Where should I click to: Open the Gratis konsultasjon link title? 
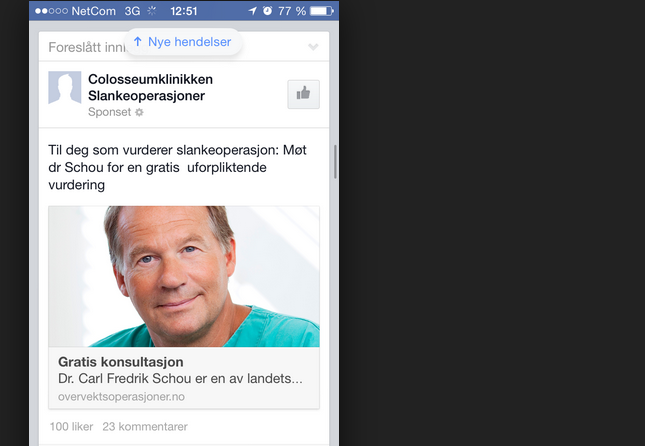pyautogui.click(x=121, y=362)
